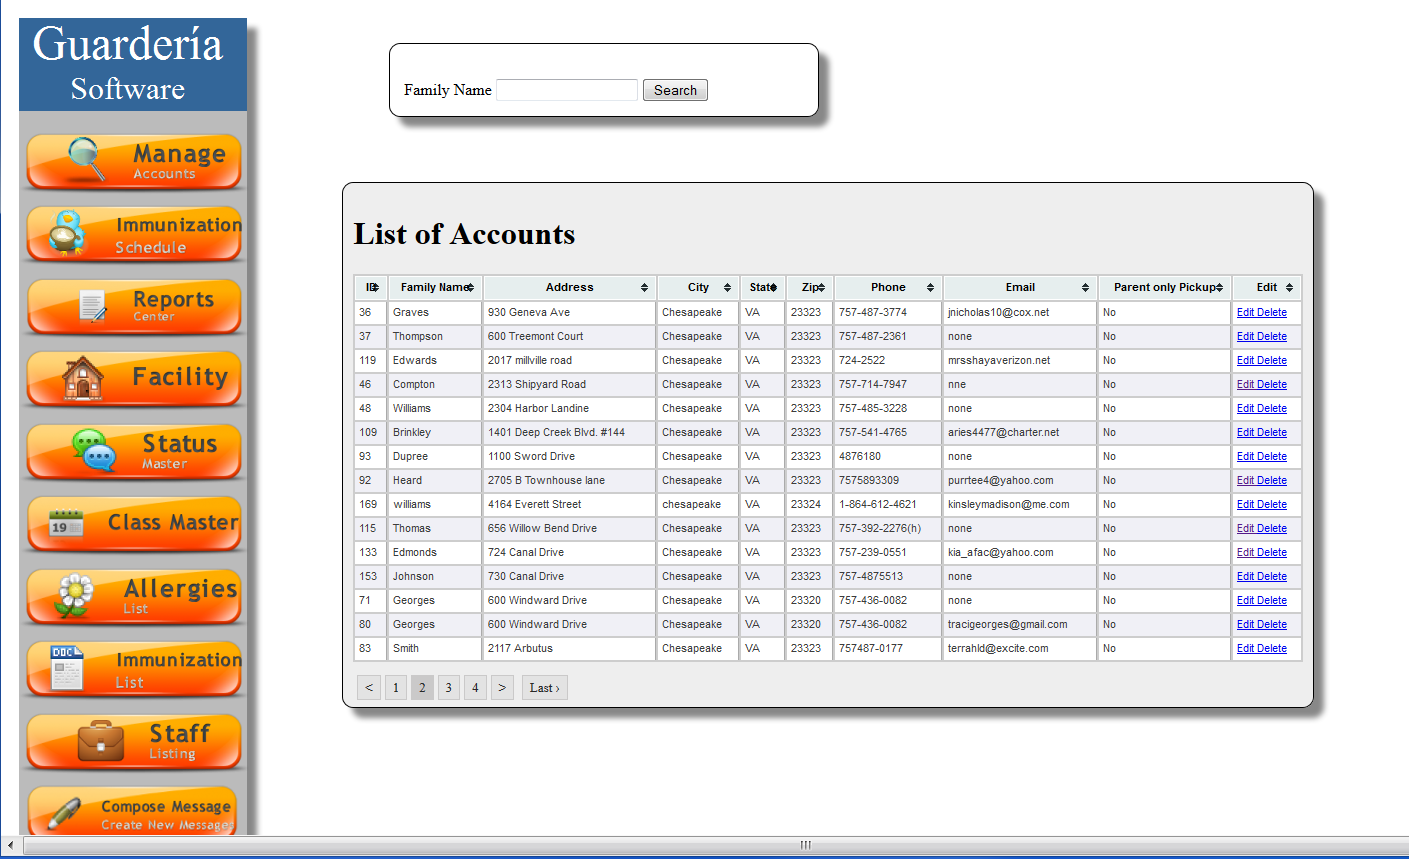Open the Reports Center

[x=133, y=306]
